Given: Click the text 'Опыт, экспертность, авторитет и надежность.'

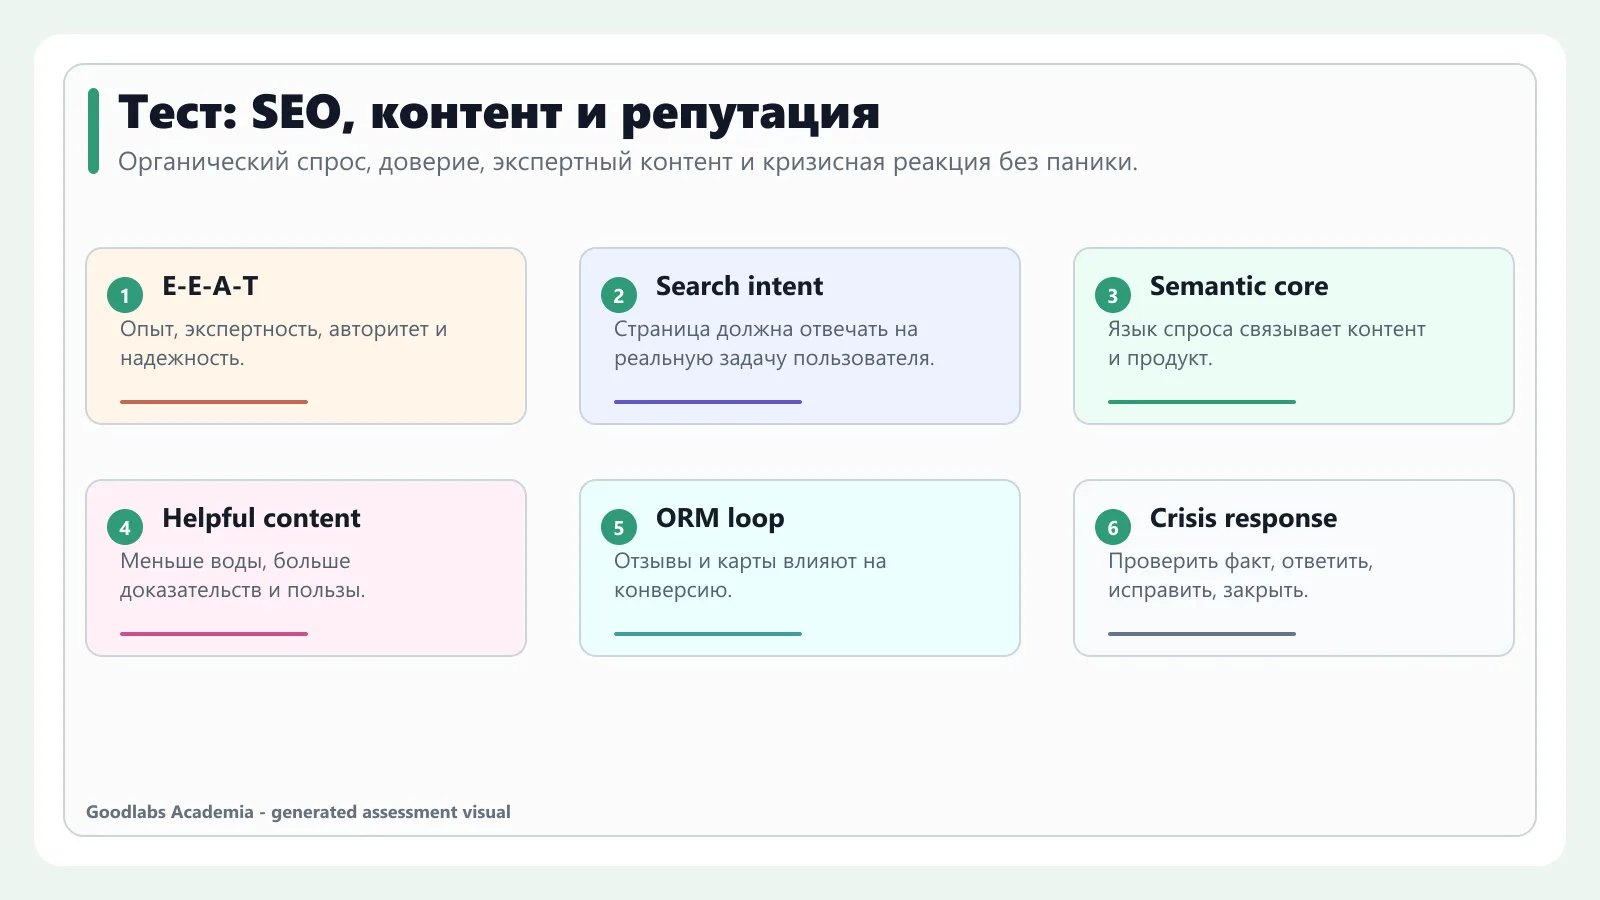Looking at the screenshot, I should 284,343.
